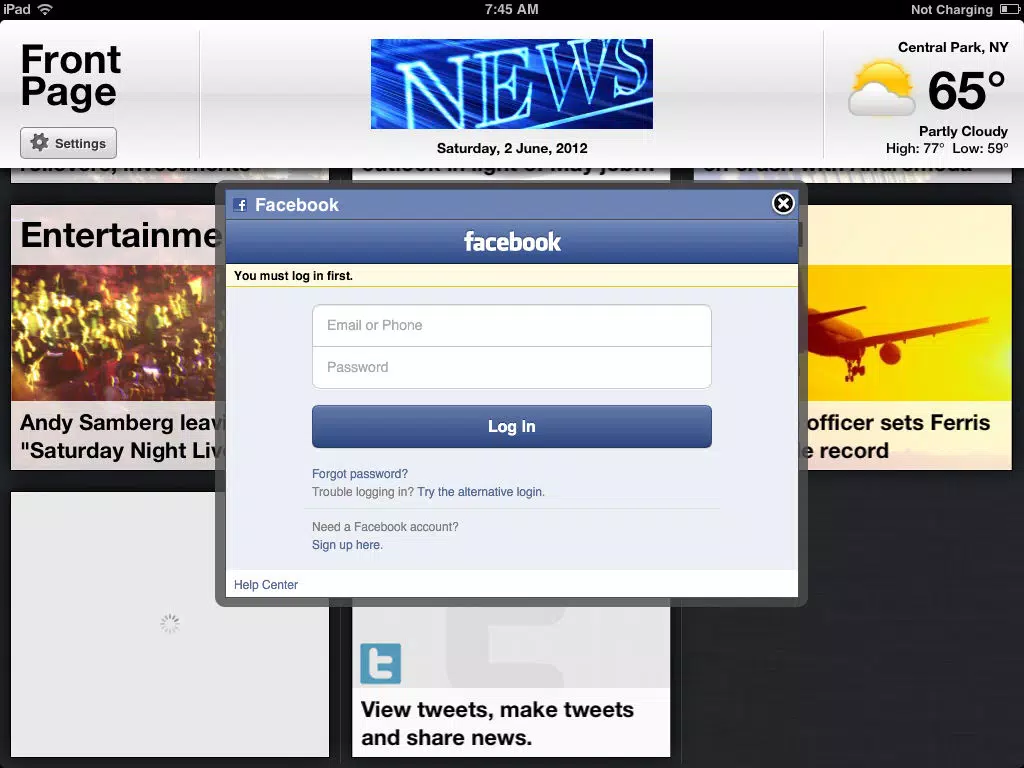Image resolution: width=1024 pixels, height=768 pixels.
Task: Follow the Sign up here link
Action: 347,545
